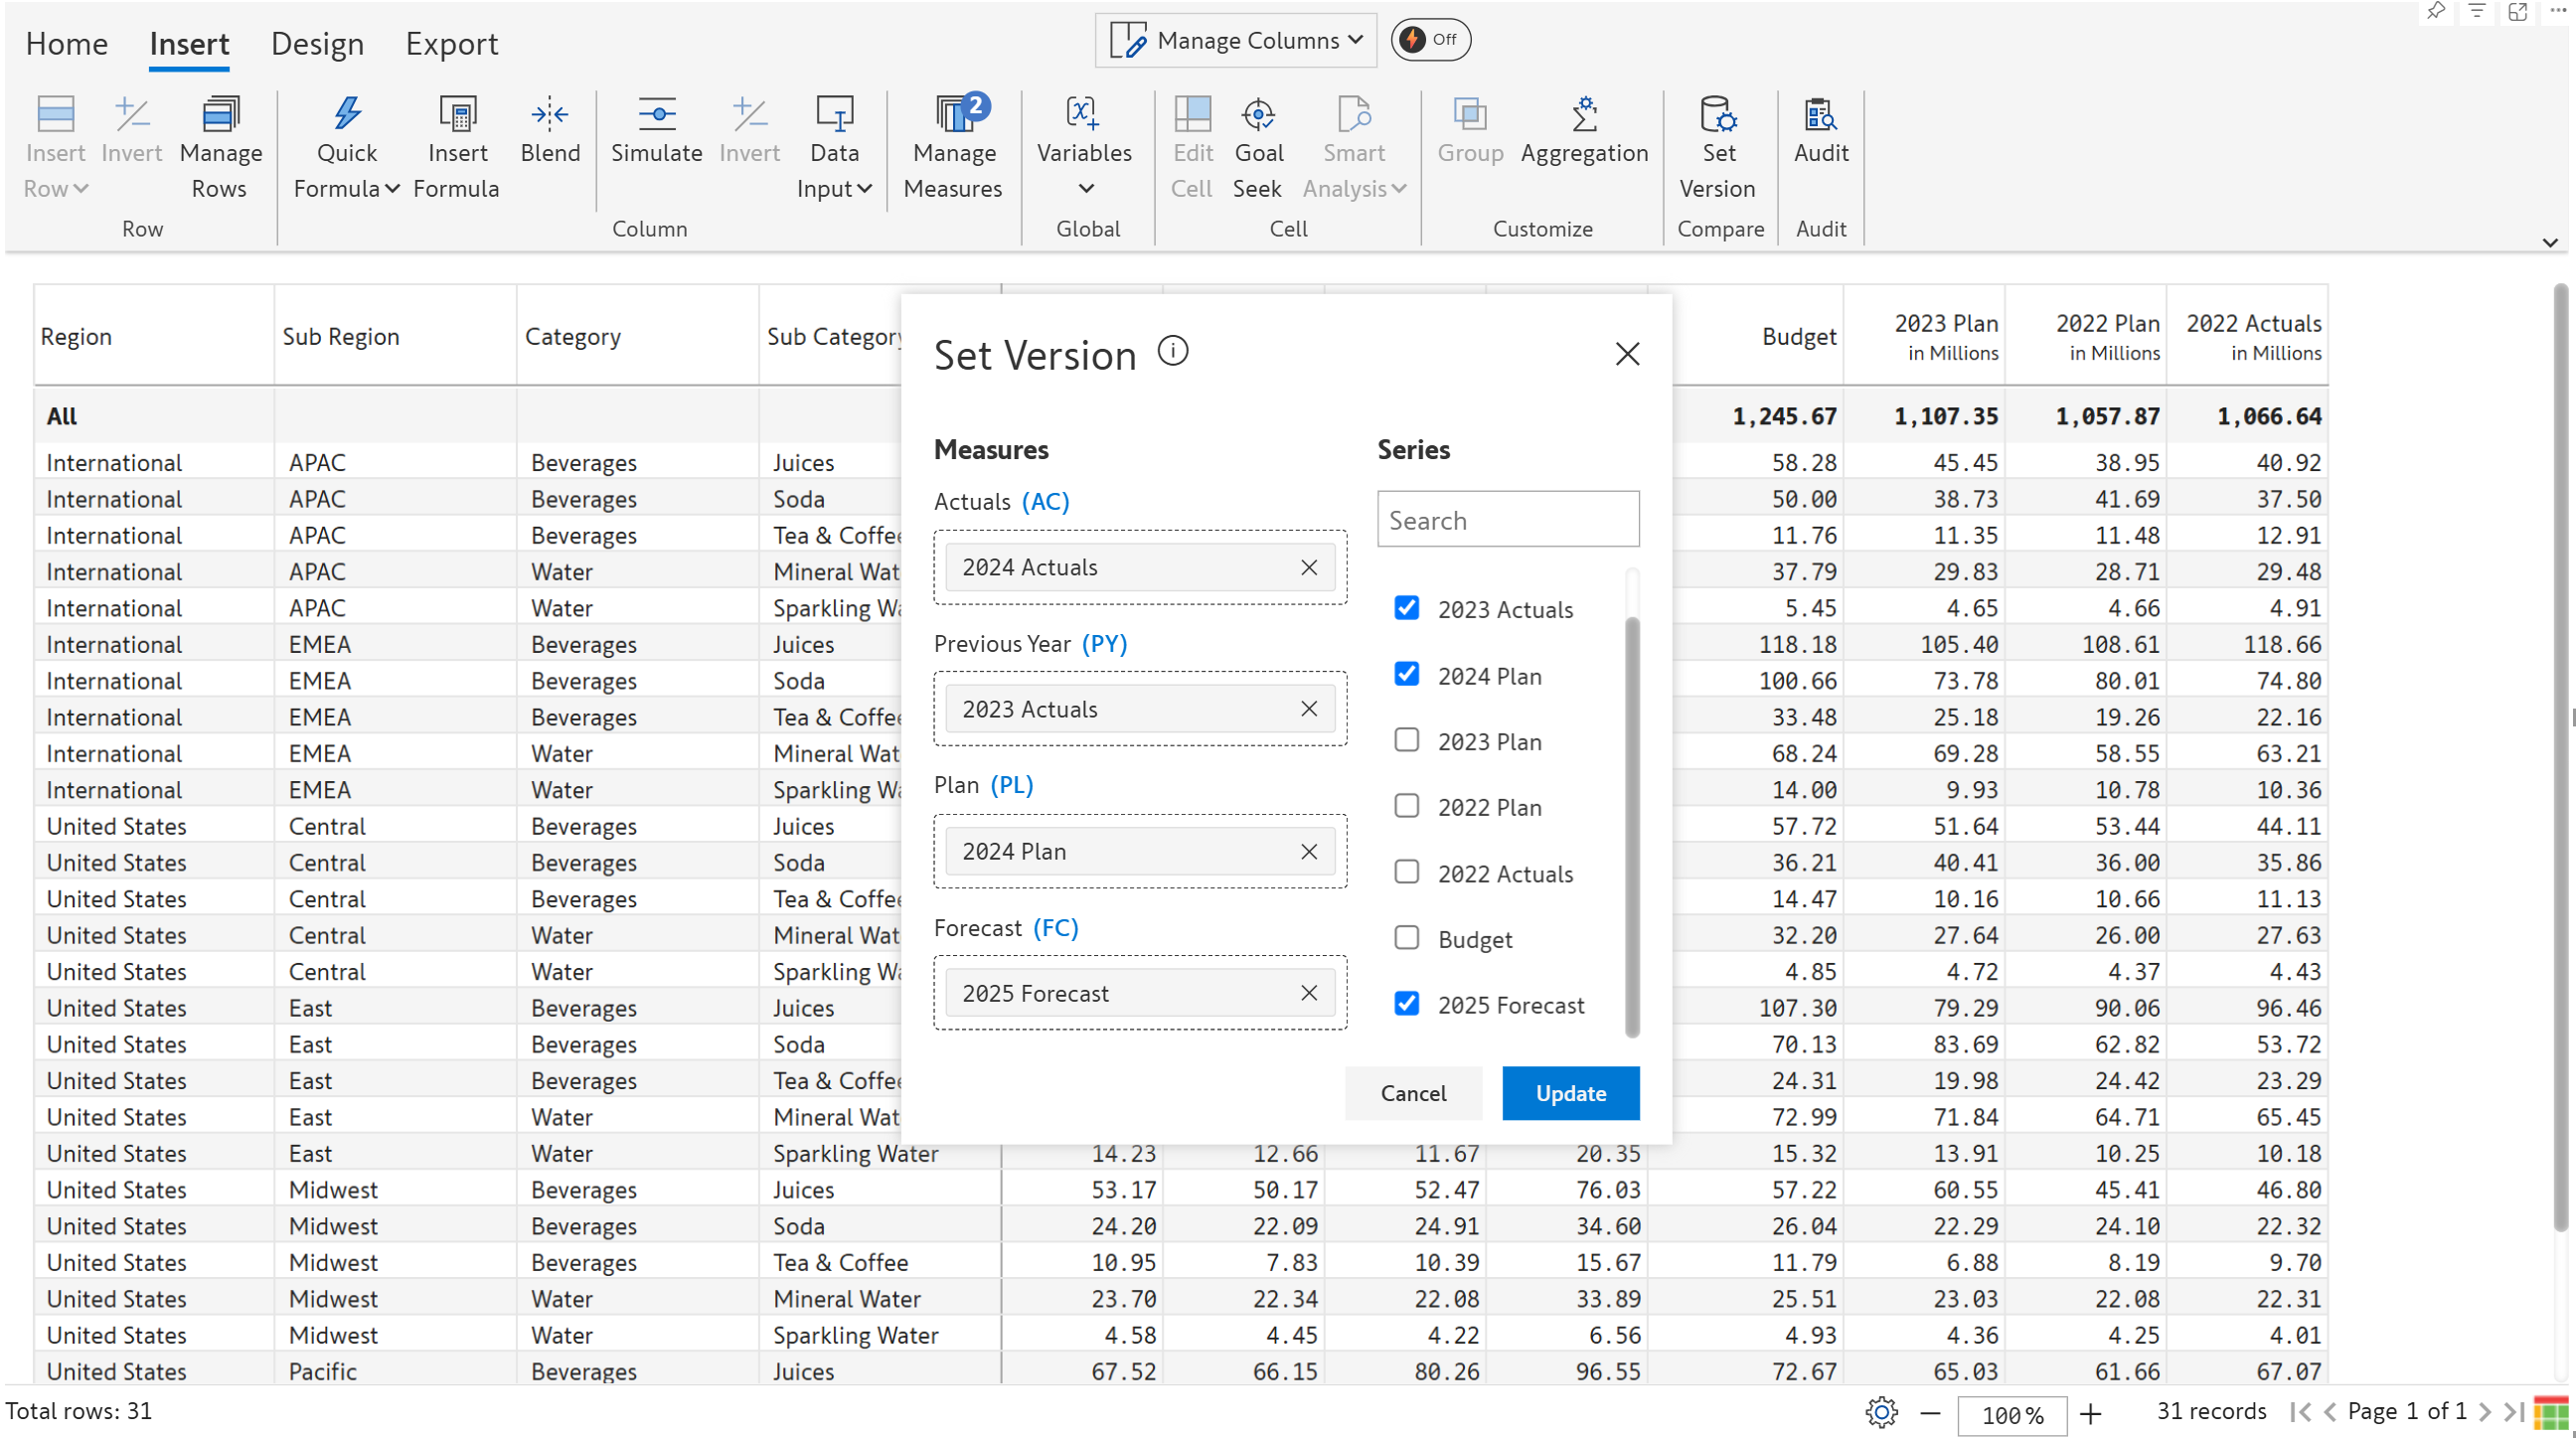
Task: Click the Series search field
Action: [1507, 520]
